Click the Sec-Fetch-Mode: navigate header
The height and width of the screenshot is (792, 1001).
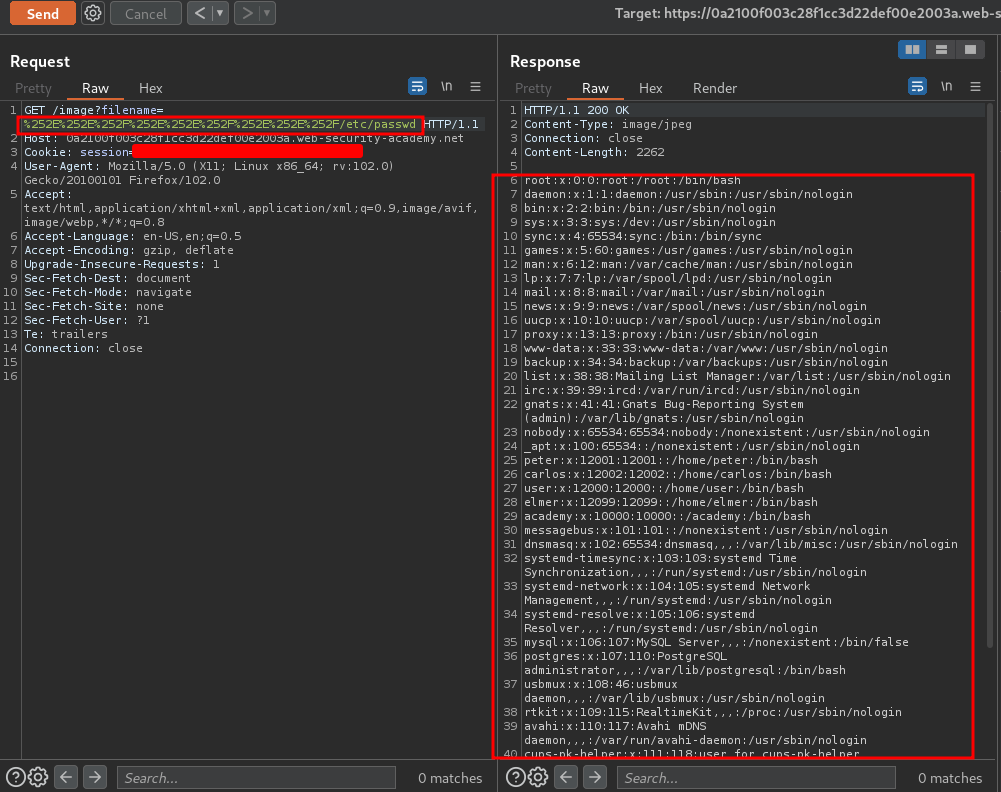[x=108, y=292]
